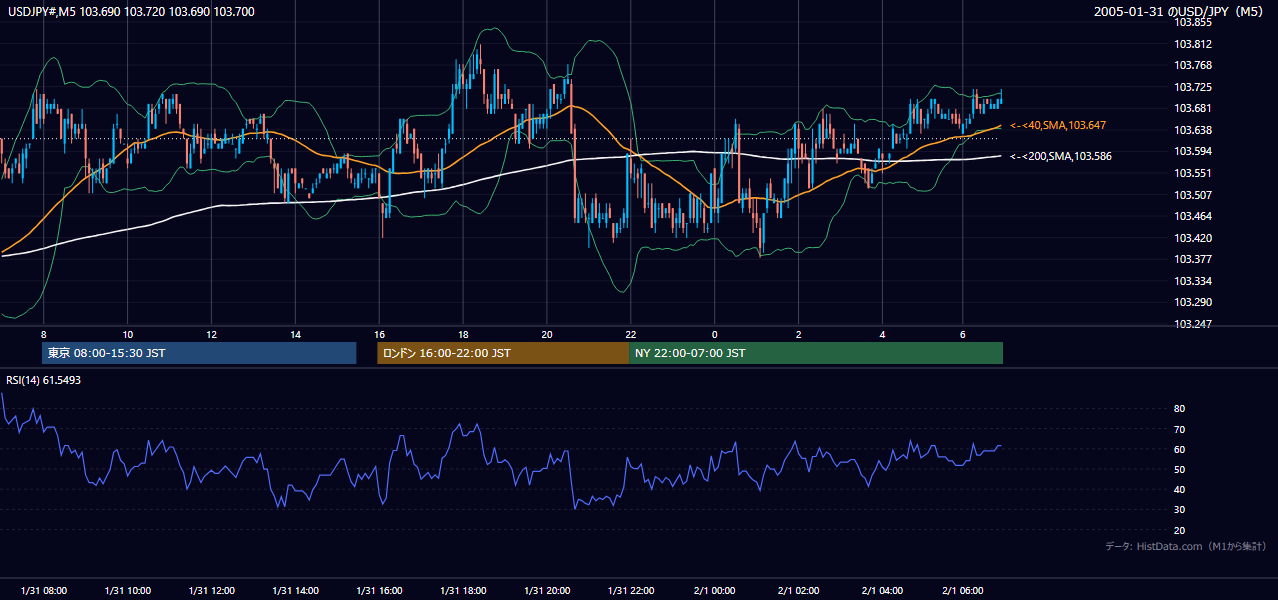Select the 東京 08:00-15:30 JST session bar
The width and height of the screenshot is (1278, 600).
(x=199, y=353)
